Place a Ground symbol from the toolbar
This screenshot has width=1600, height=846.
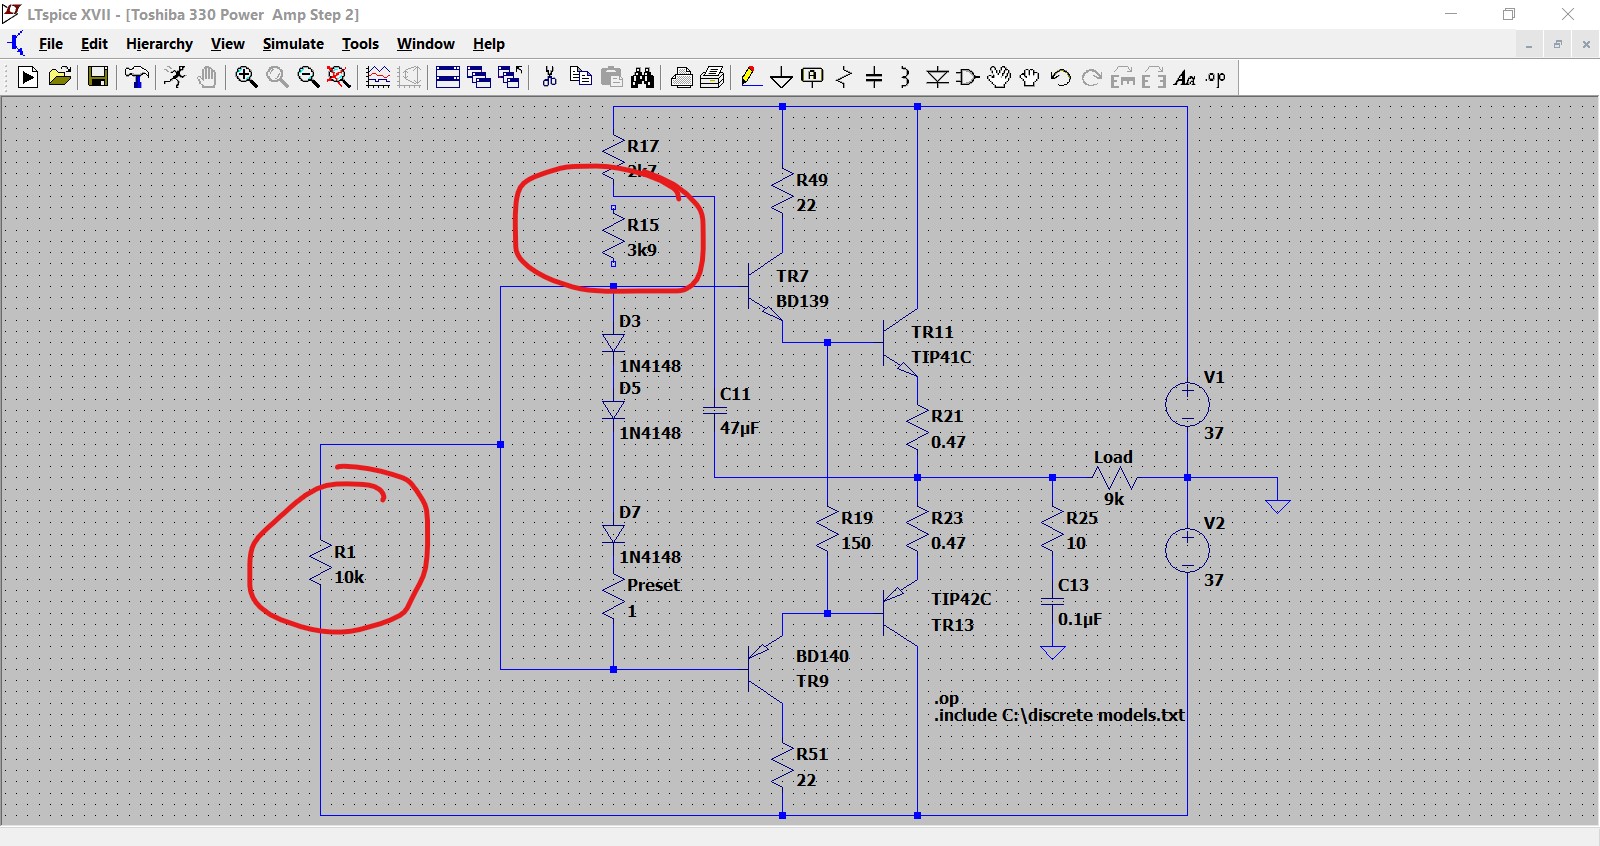tap(782, 77)
